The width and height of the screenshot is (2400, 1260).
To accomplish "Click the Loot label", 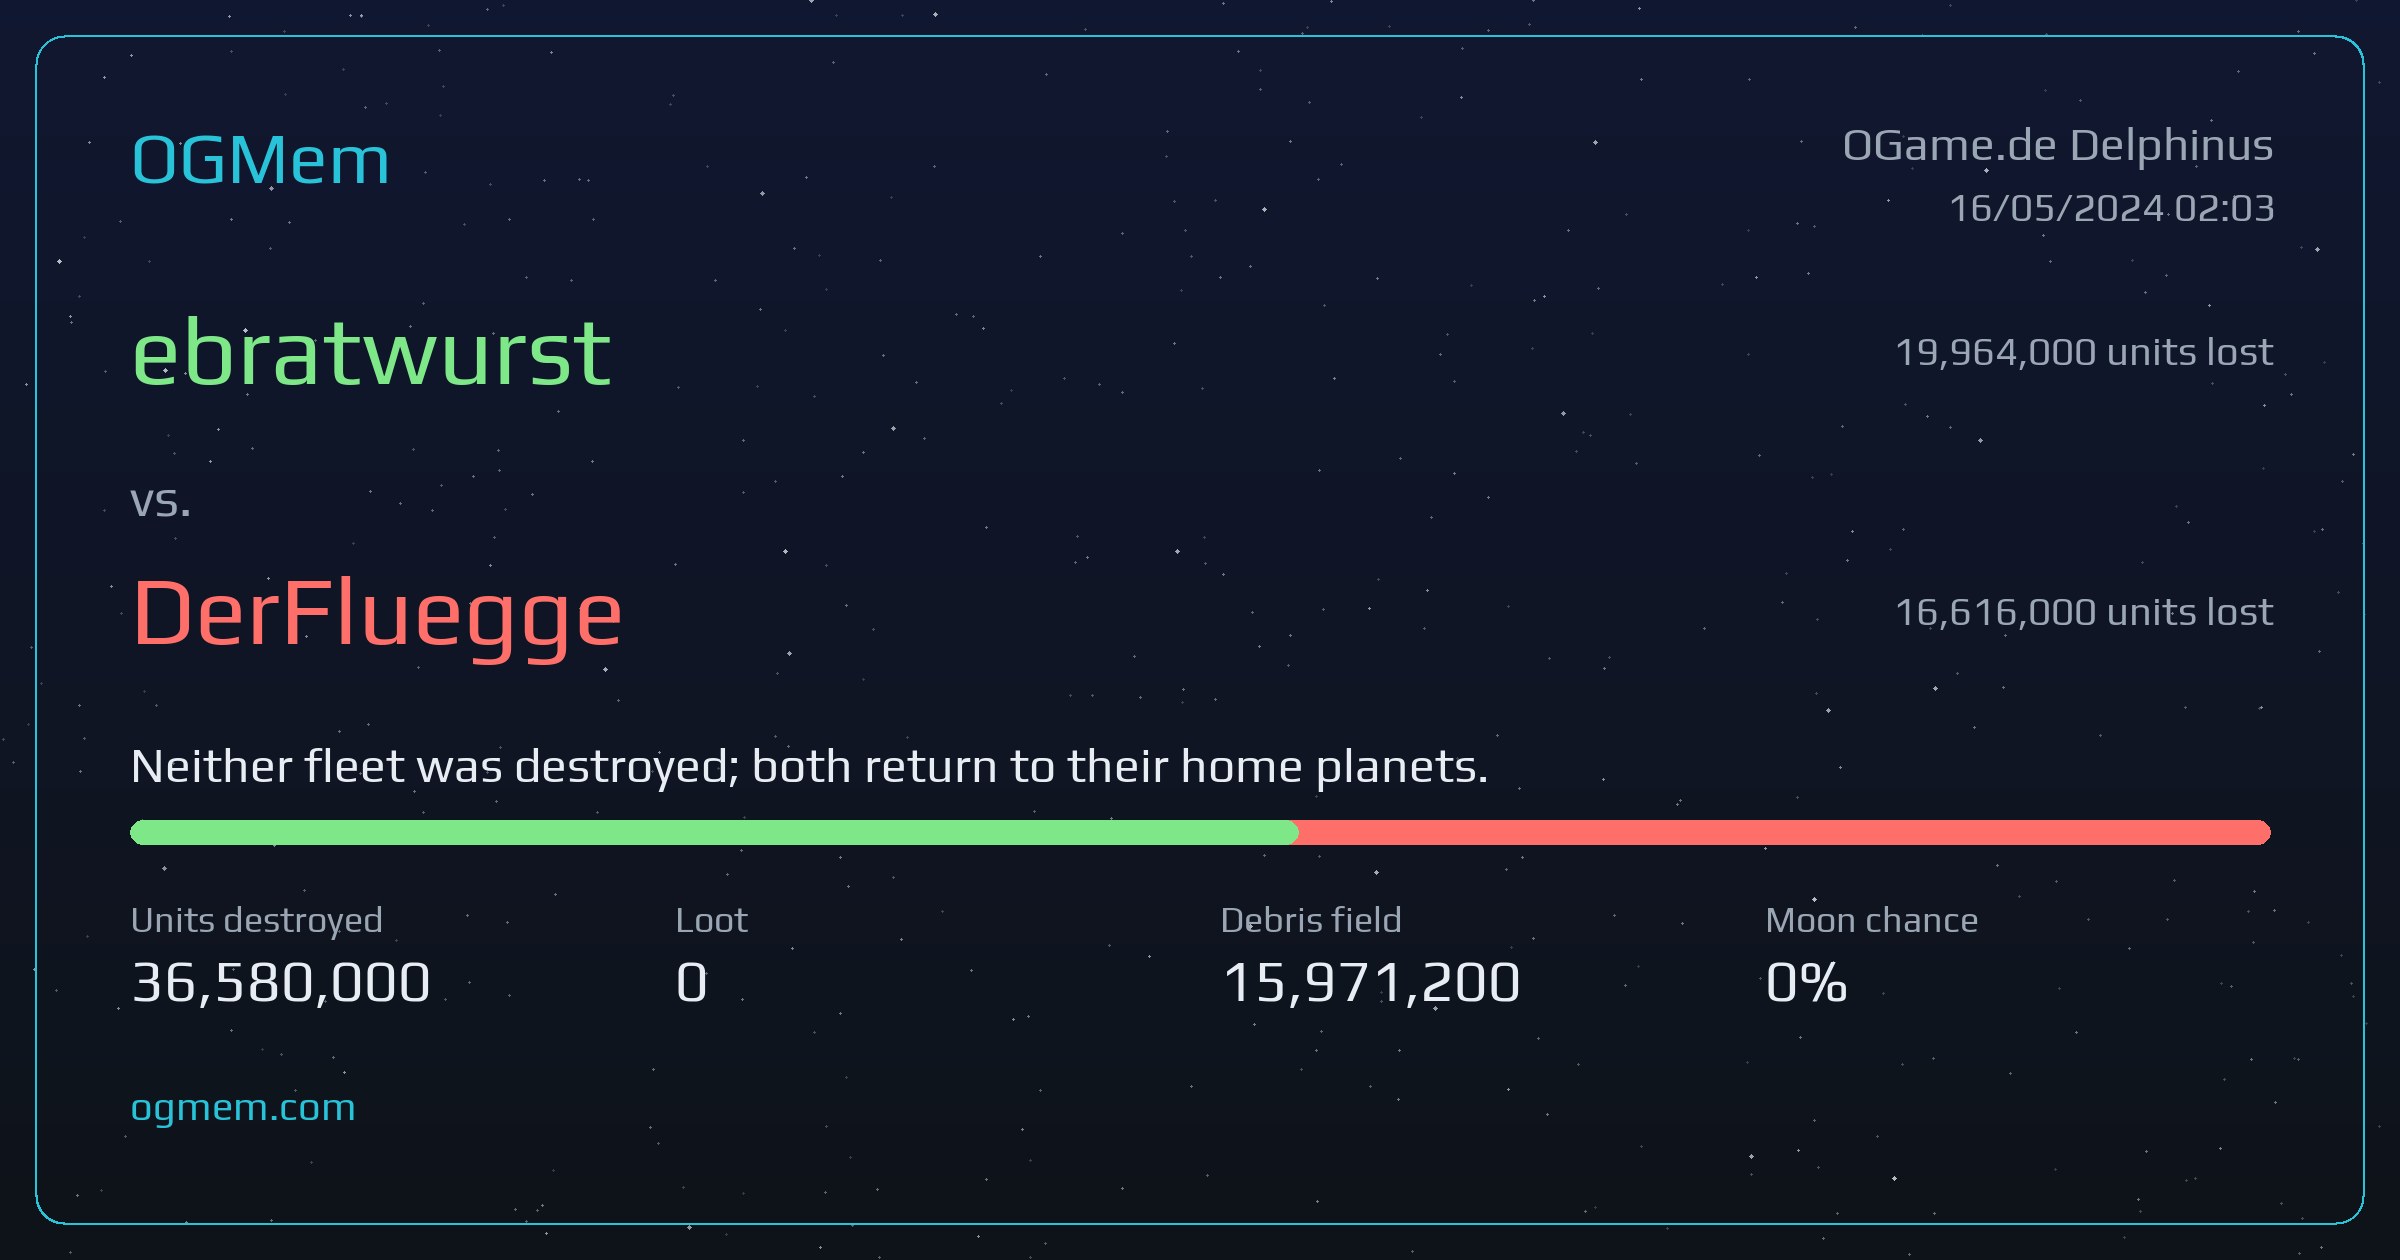I will coord(711,920).
